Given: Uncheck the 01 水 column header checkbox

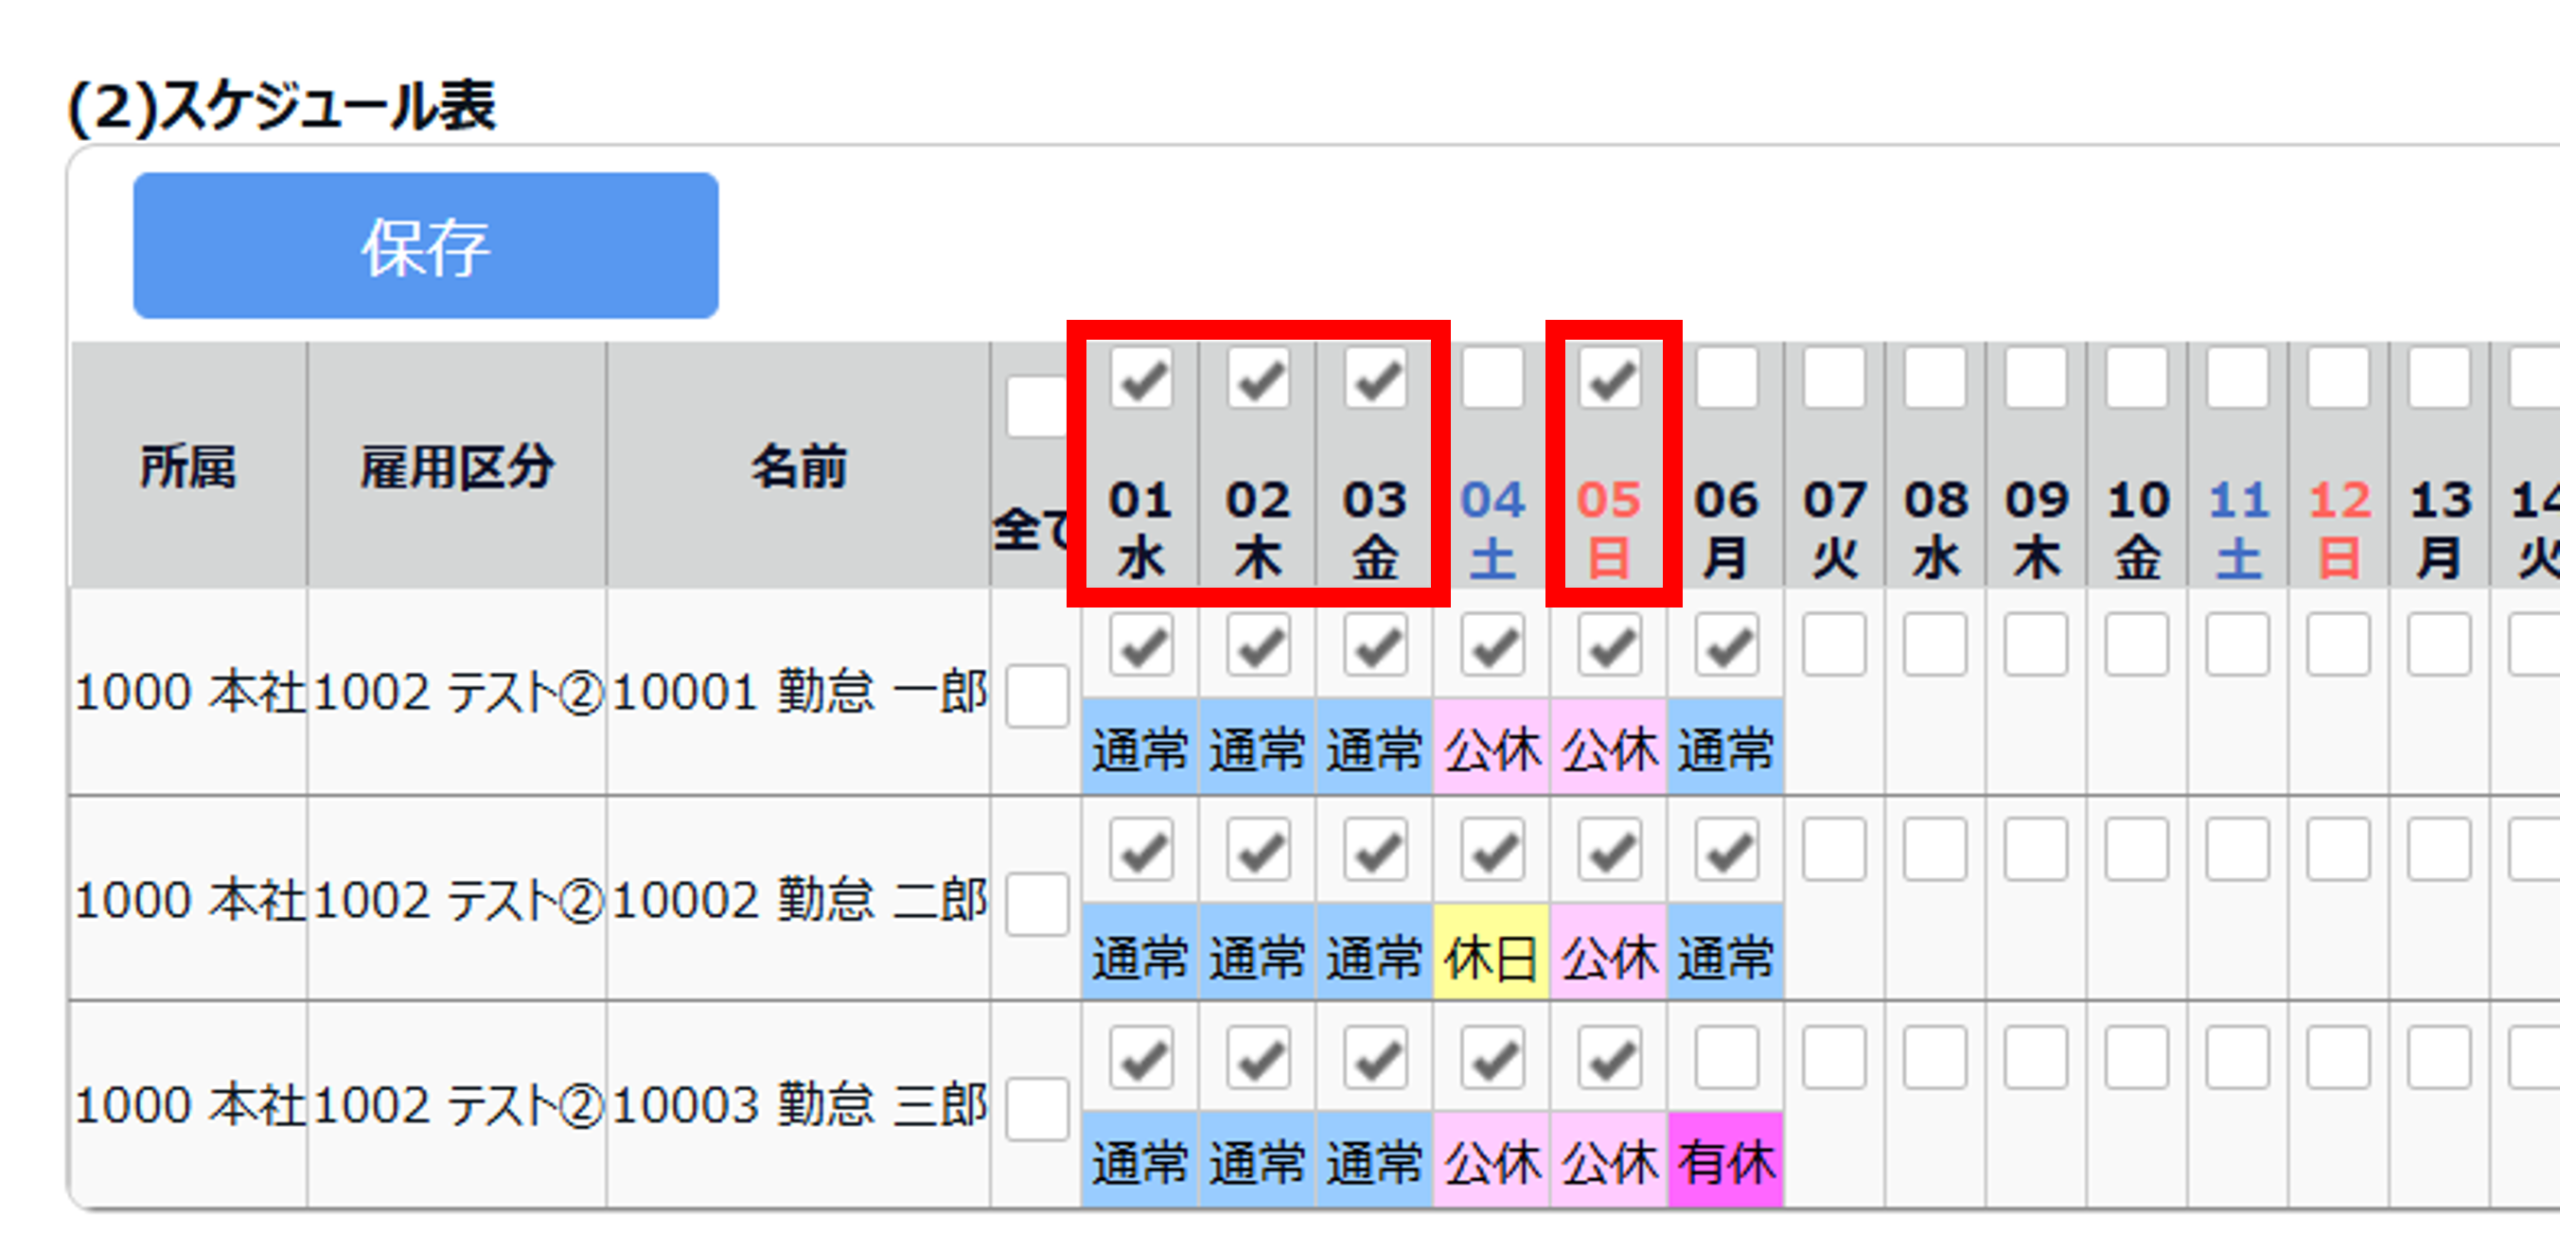Looking at the screenshot, I should click(x=1141, y=378).
